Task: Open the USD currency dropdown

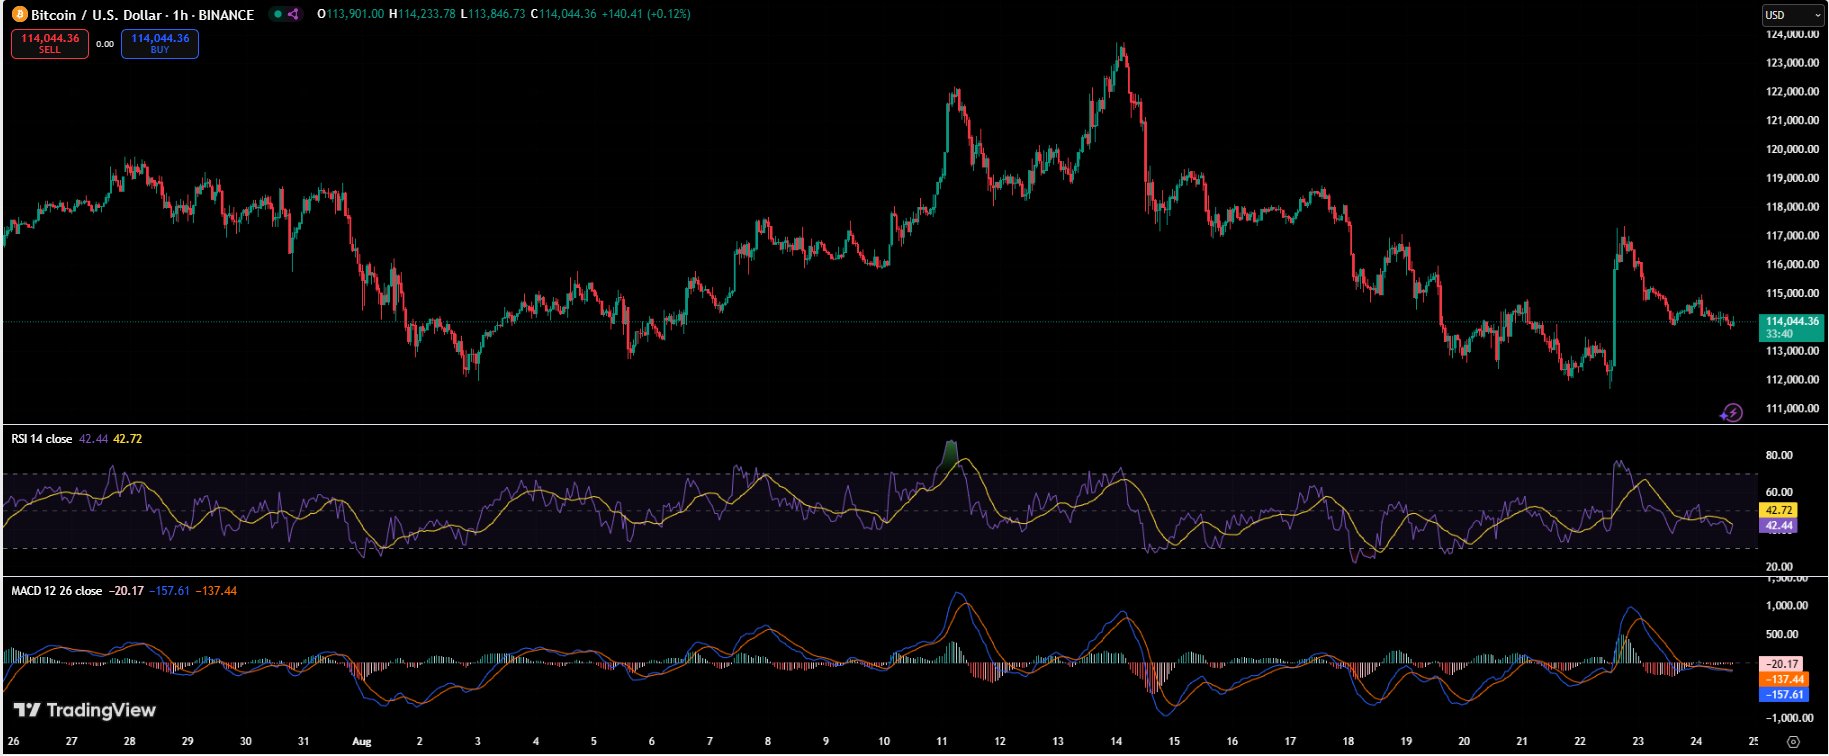Action: coord(1793,15)
